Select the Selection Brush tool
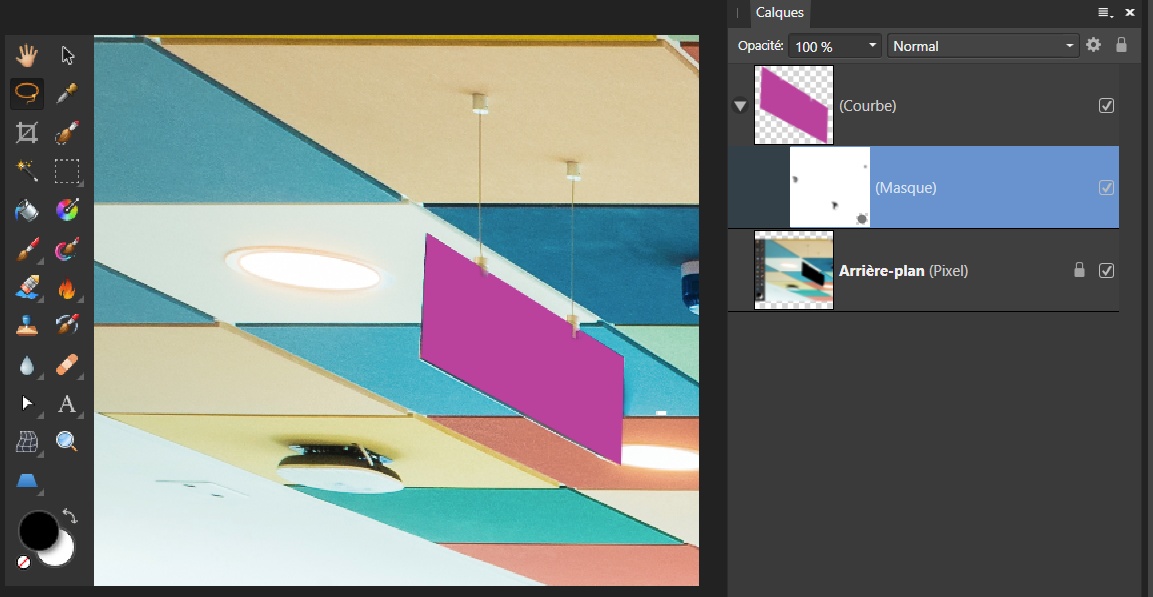1153x597 pixels. point(67,132)
